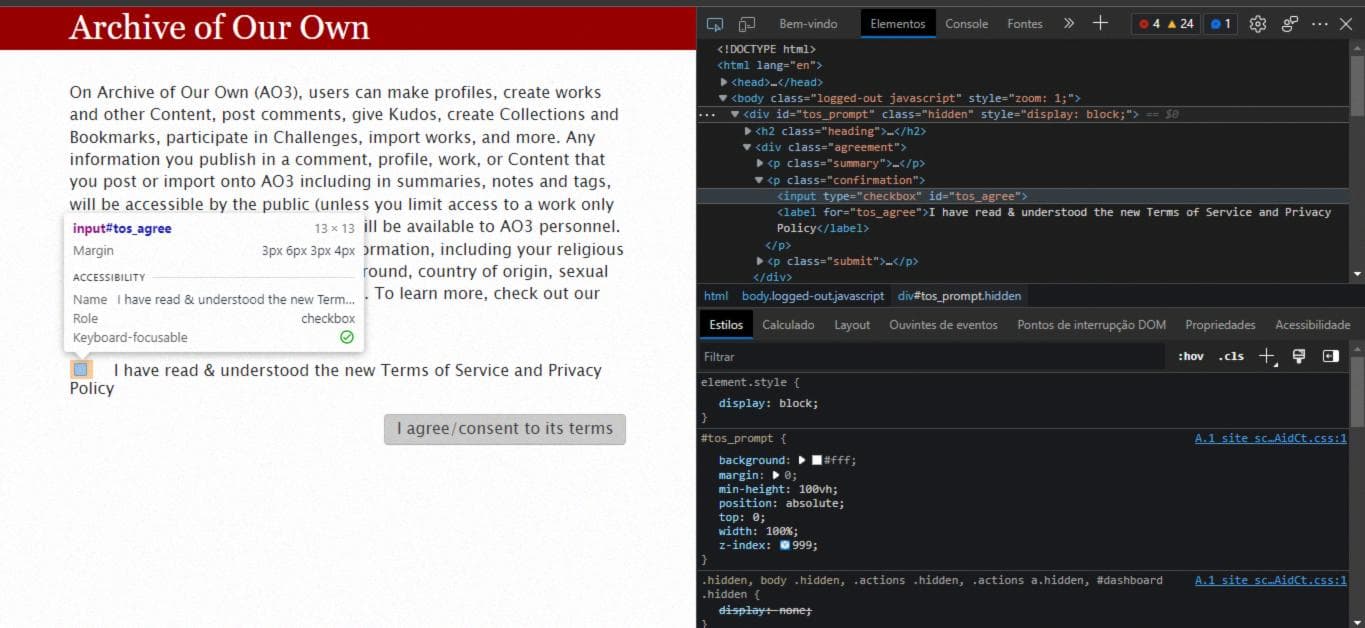Expand the p class="summary" node
The height and width of the screenshot is (628, 1365).
tap(760, 163)
